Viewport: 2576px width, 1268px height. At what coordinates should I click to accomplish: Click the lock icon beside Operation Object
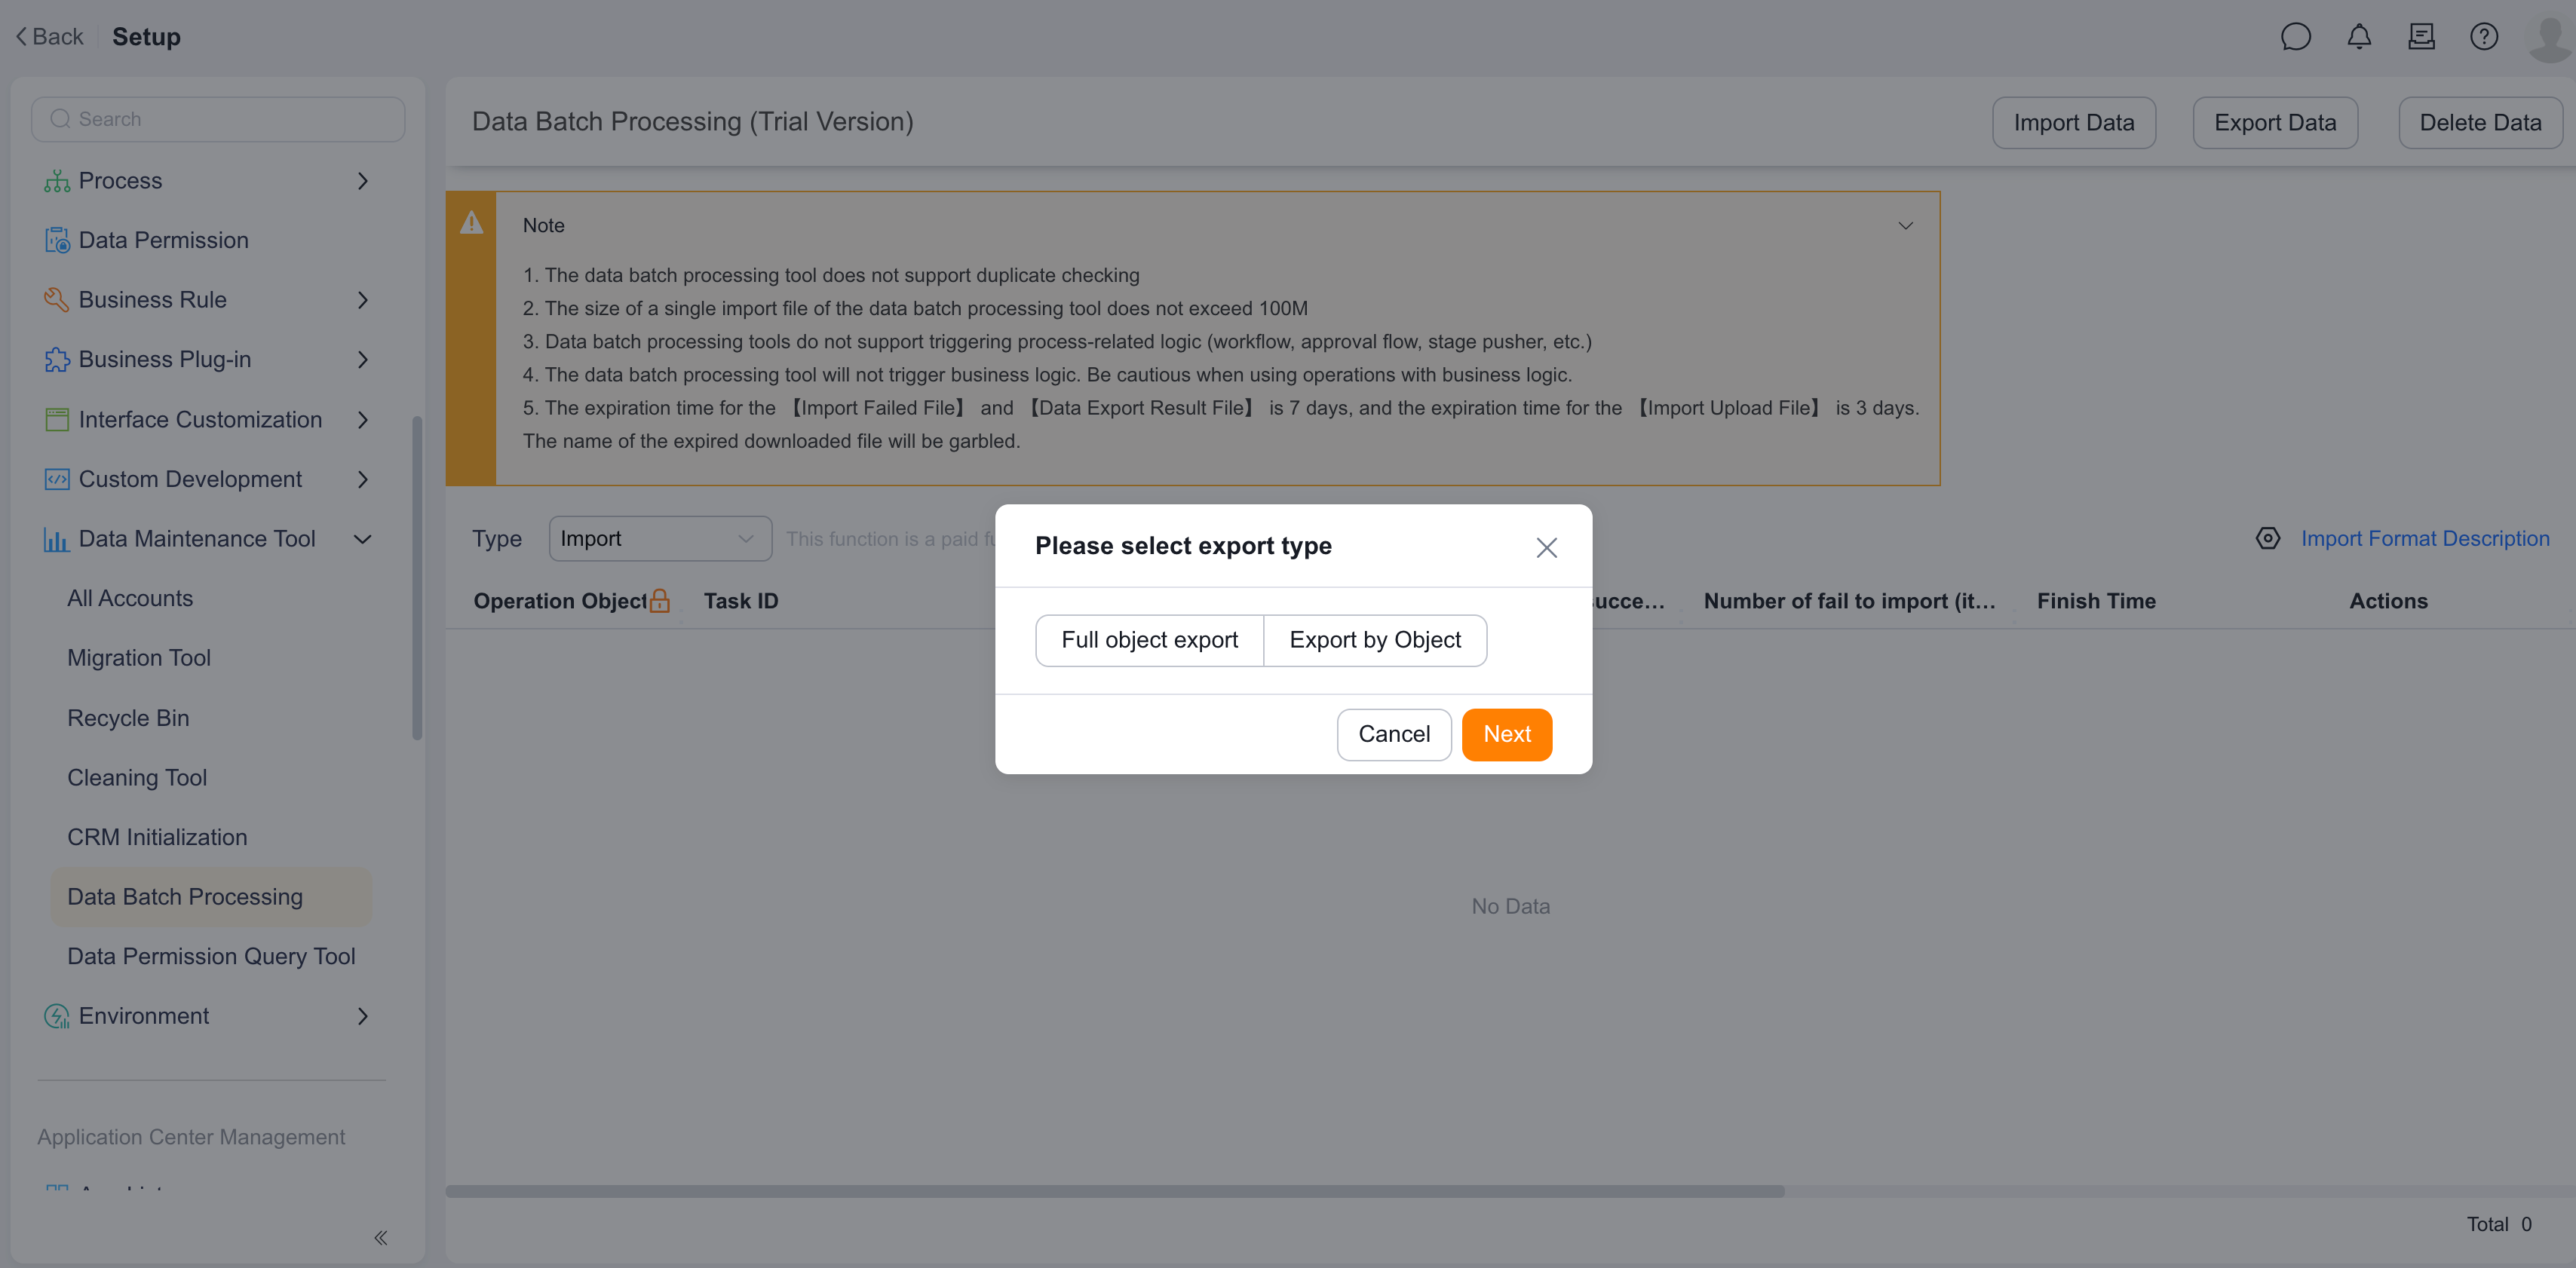(x=660, y=601)
